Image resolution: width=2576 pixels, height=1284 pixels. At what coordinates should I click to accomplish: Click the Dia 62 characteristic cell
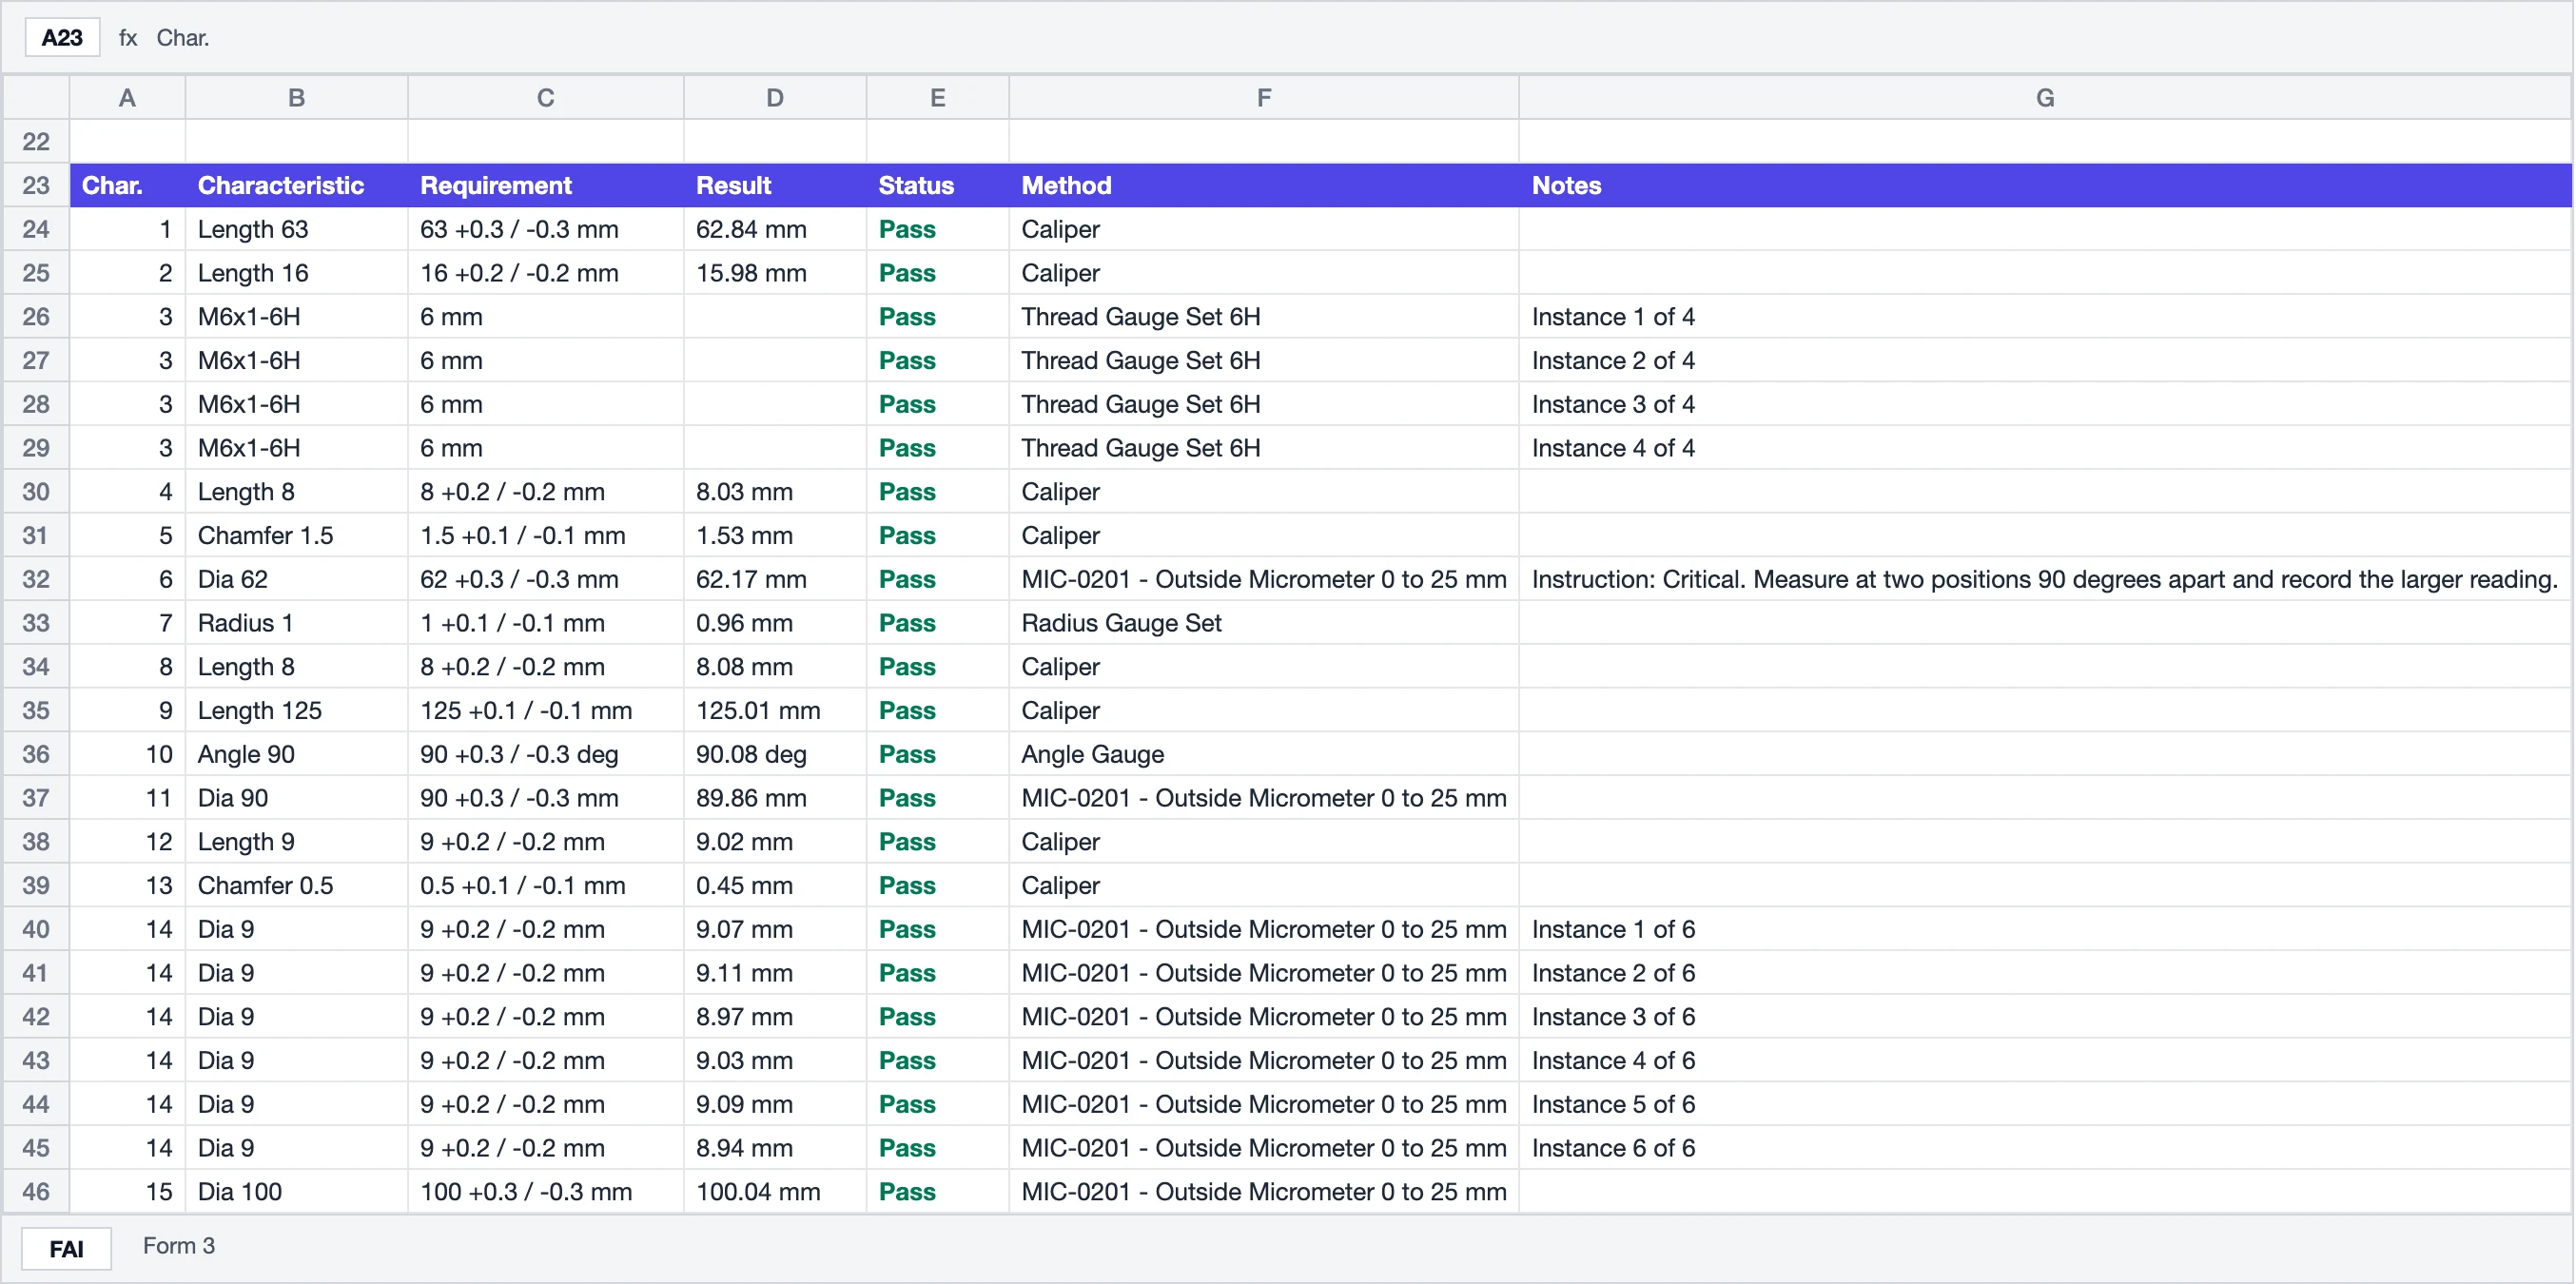296,579
